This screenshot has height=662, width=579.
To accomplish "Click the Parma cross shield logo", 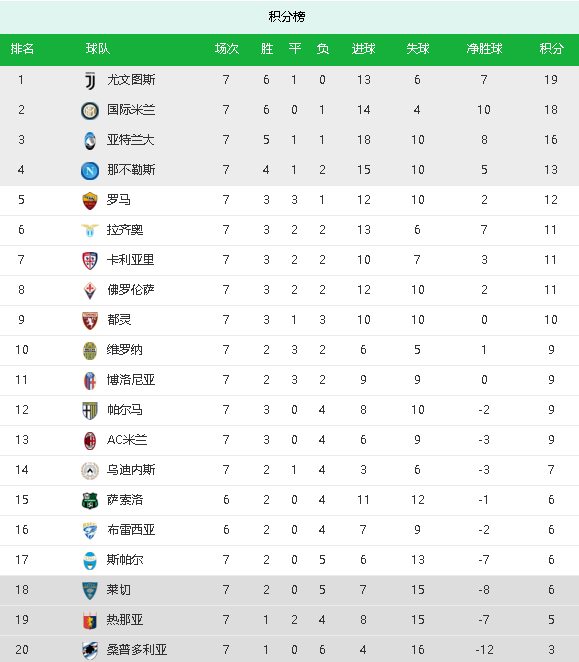I will click(x=90, y=410).
